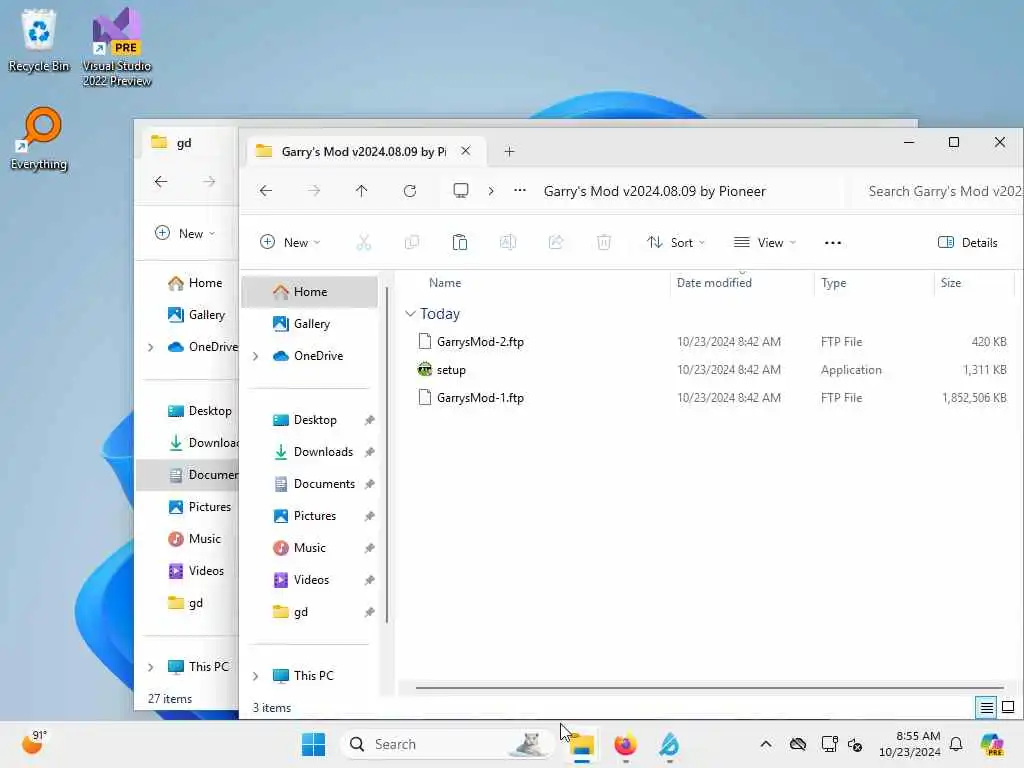Screen dimensions: 1024x768
Task: Switch to details list view icon
Action: [986, 707]
